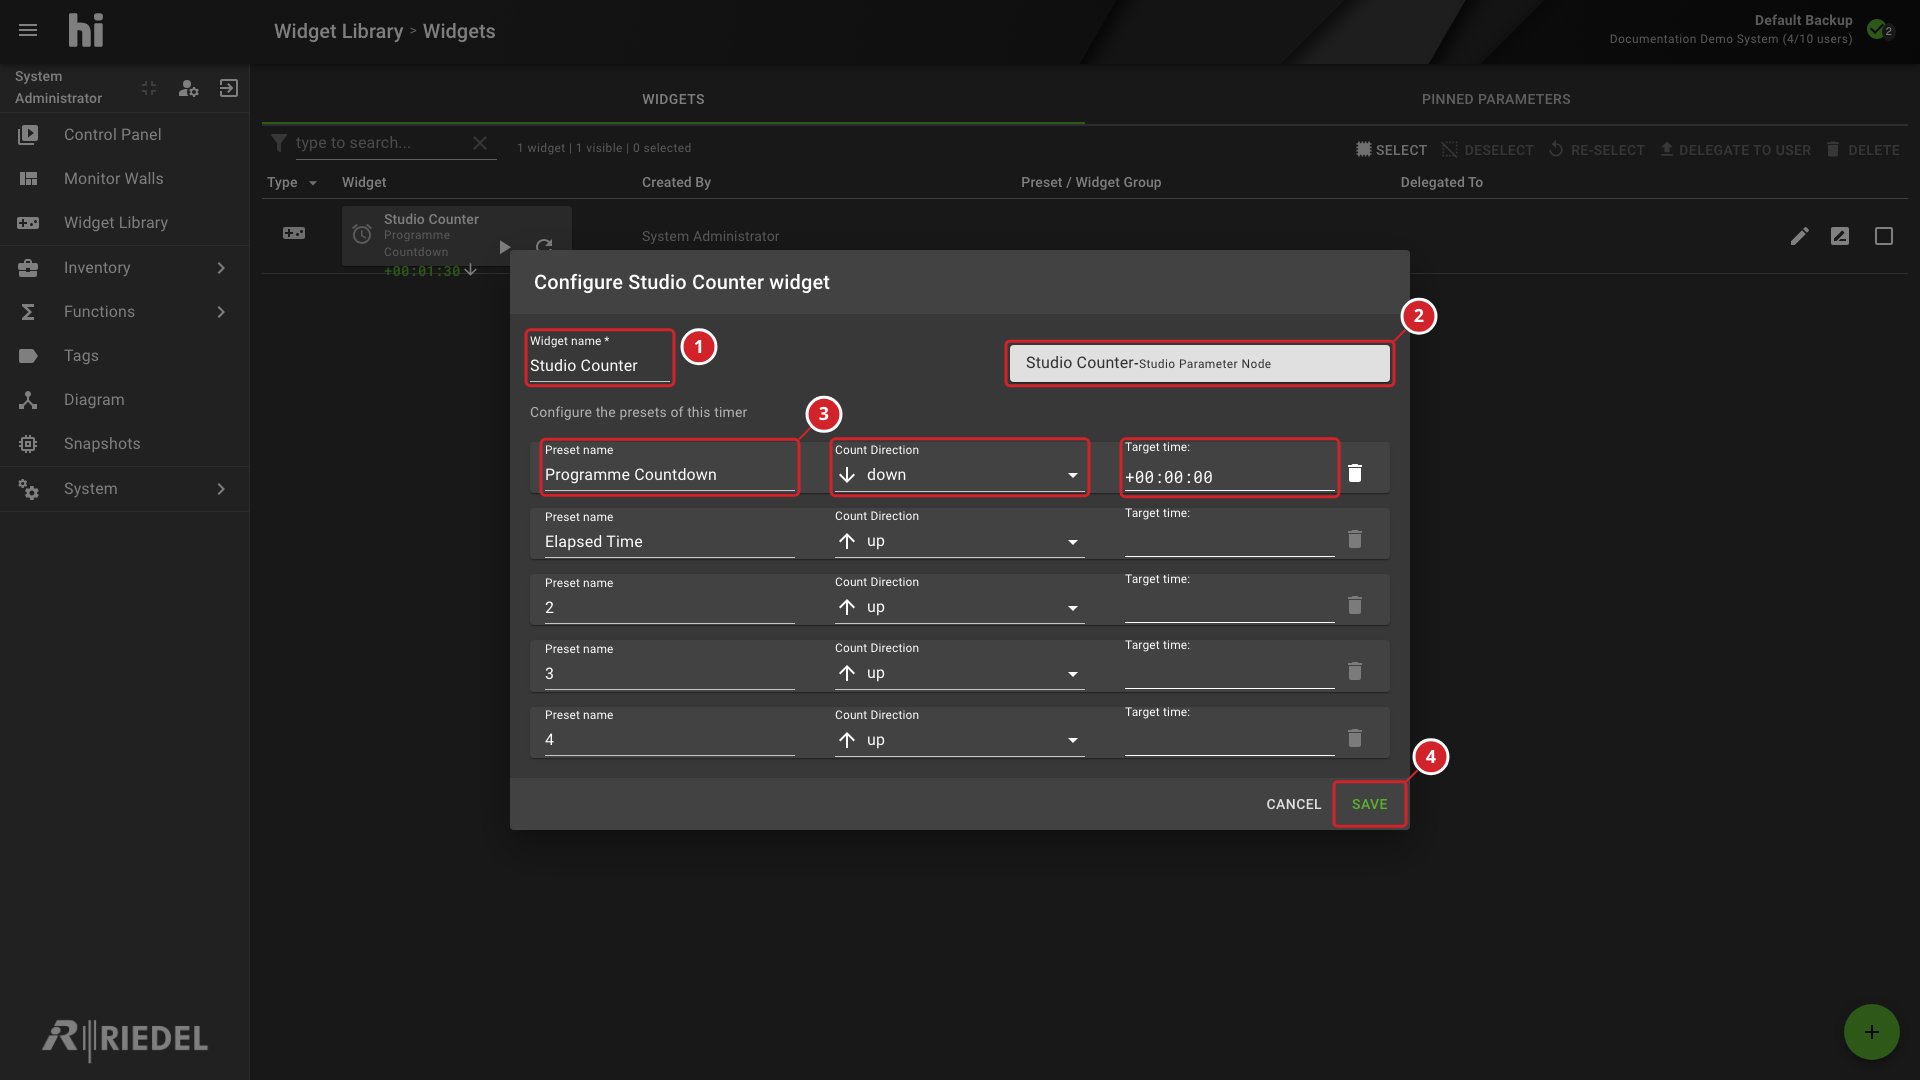The height and width of the screenshot is (1080, 1920).
Task: Click the logout icon
Action: click(x=229, y=88)
